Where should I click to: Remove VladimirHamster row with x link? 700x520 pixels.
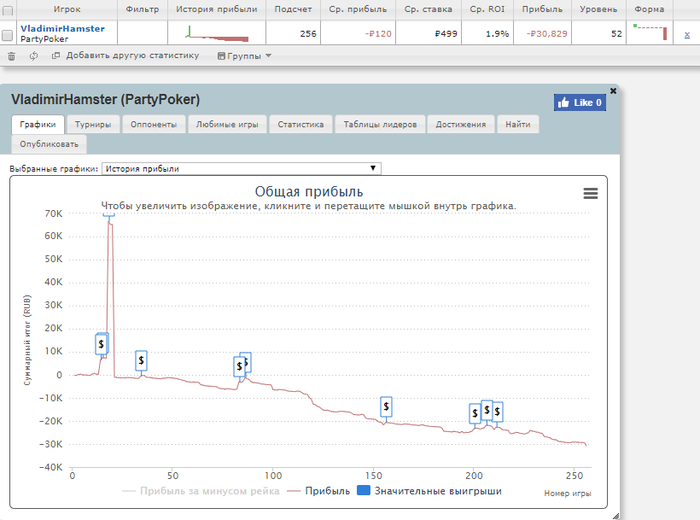tap(687, 35)
